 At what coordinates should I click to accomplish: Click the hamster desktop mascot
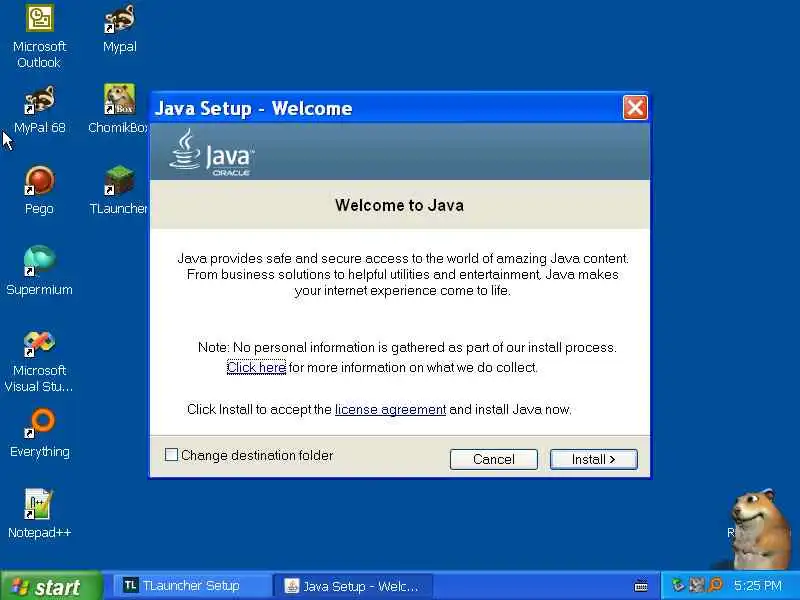coord(759,530)
